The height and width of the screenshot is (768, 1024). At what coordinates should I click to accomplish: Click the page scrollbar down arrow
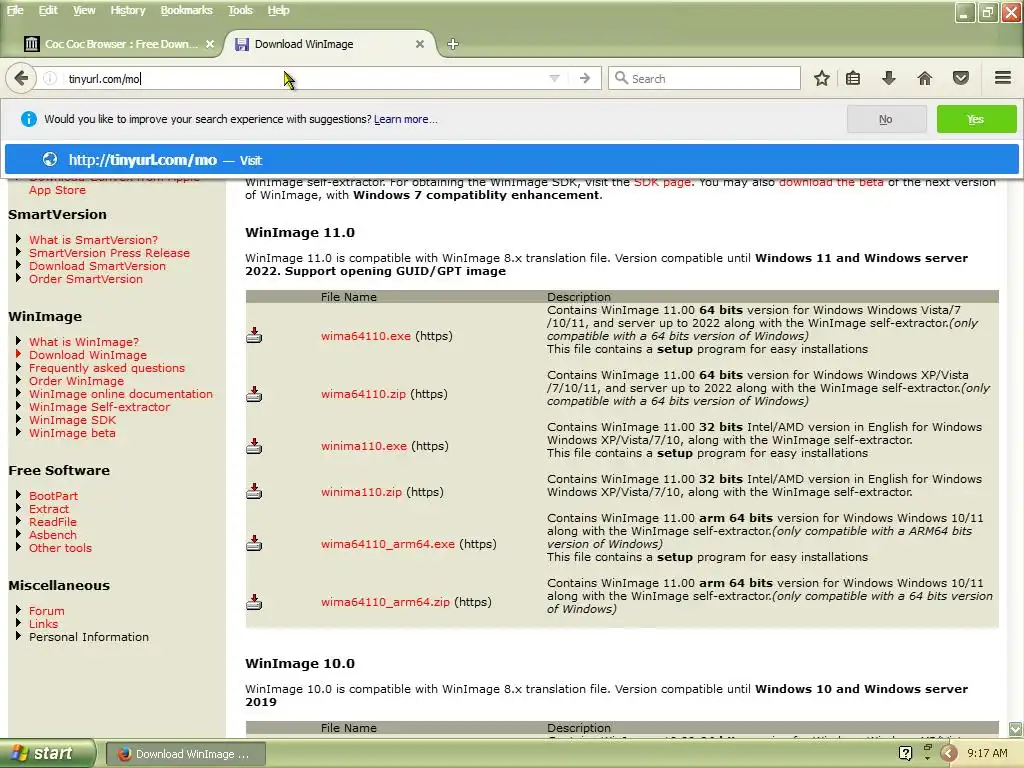coord(1015,728)
